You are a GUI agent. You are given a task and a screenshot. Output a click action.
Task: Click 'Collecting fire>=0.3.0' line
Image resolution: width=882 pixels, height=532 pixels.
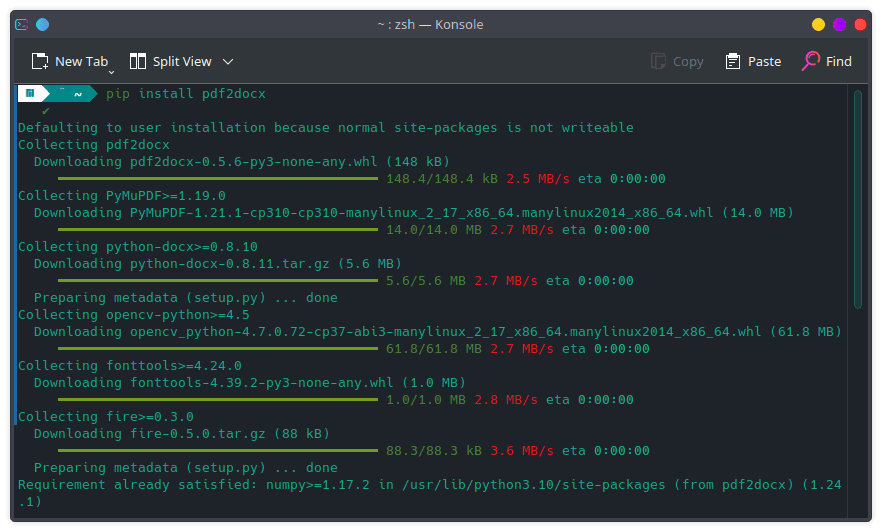click(x=106, y=417)
